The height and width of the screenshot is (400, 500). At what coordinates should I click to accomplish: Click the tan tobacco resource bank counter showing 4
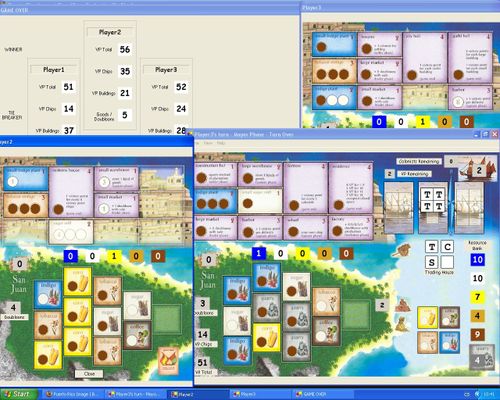[477, 315]
